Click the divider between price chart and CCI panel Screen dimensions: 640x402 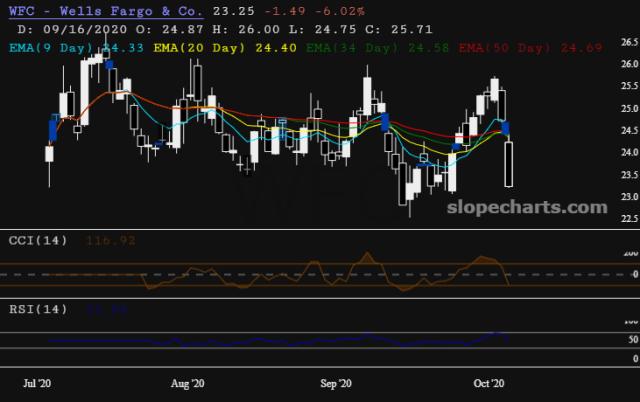(x=320, y=229)
